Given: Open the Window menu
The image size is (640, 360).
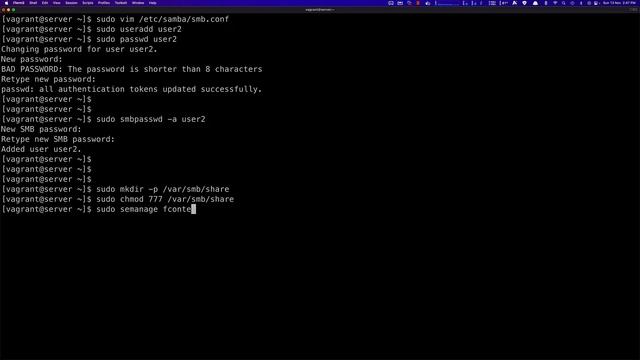Looking at the screenshot, I should (138, 3).
